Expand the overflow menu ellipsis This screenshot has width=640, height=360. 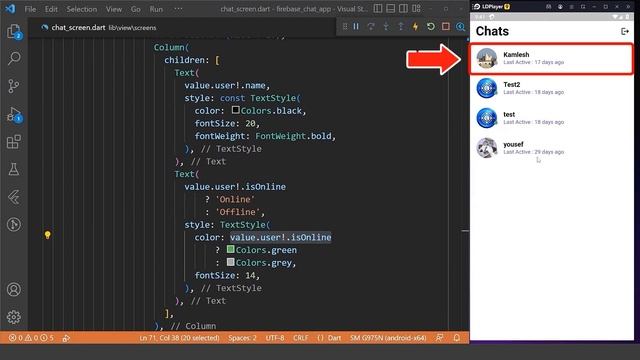[178, 9]
